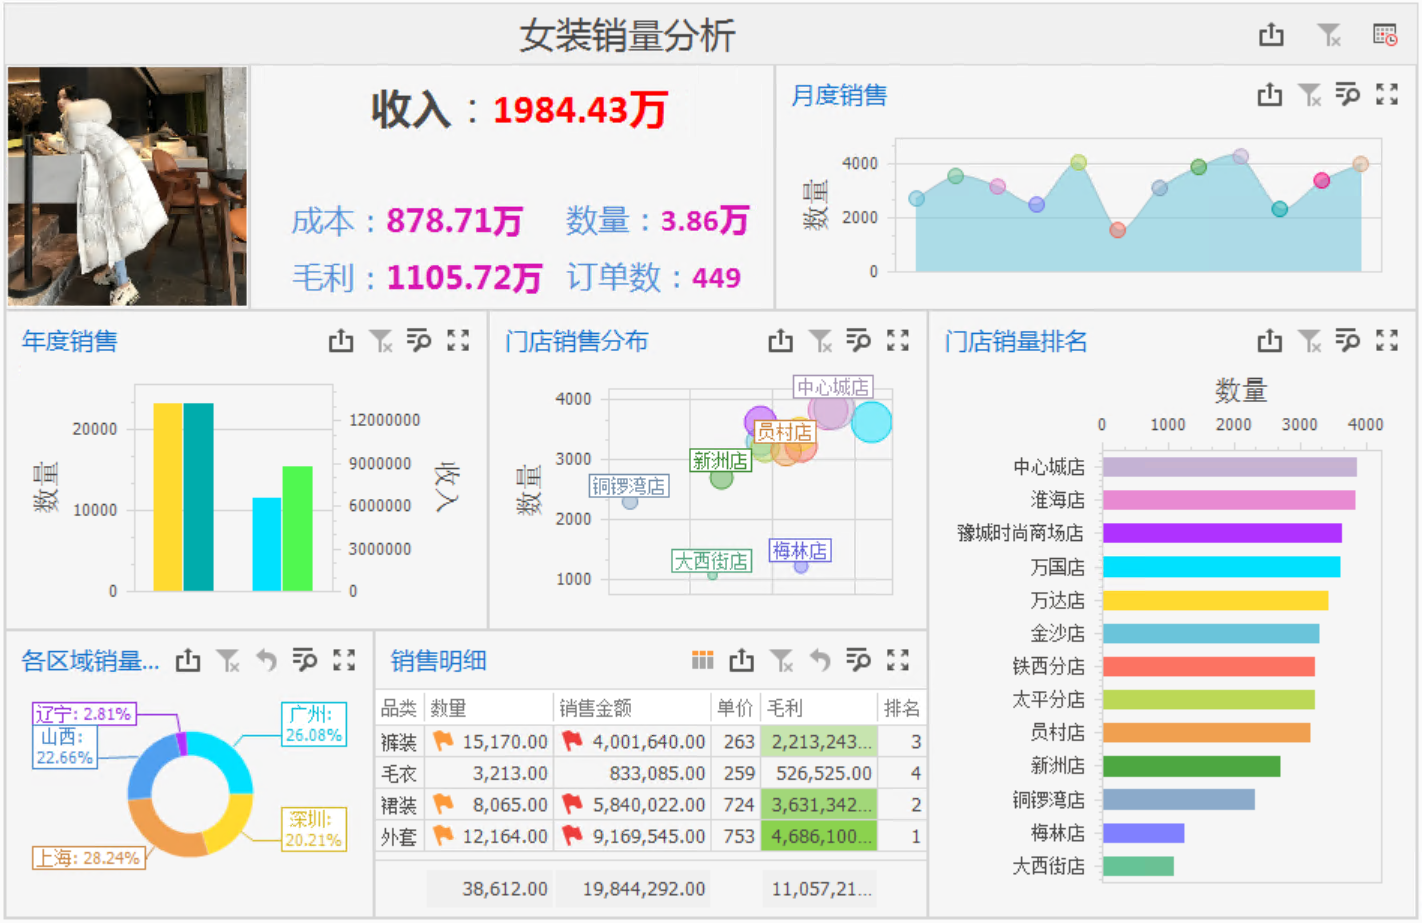Export the 门店销售分布 chart
Viewport: 1422px width, 923px height.
780,341
